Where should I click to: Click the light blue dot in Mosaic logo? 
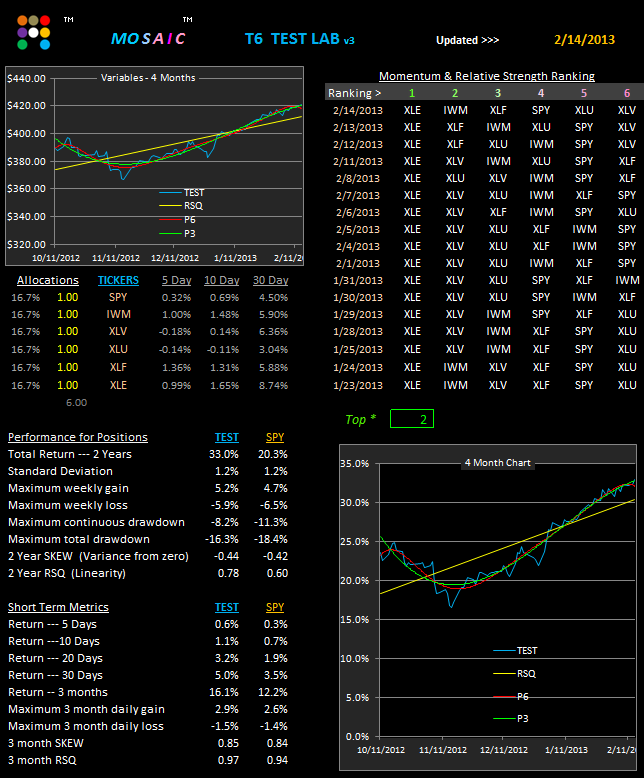45,45
